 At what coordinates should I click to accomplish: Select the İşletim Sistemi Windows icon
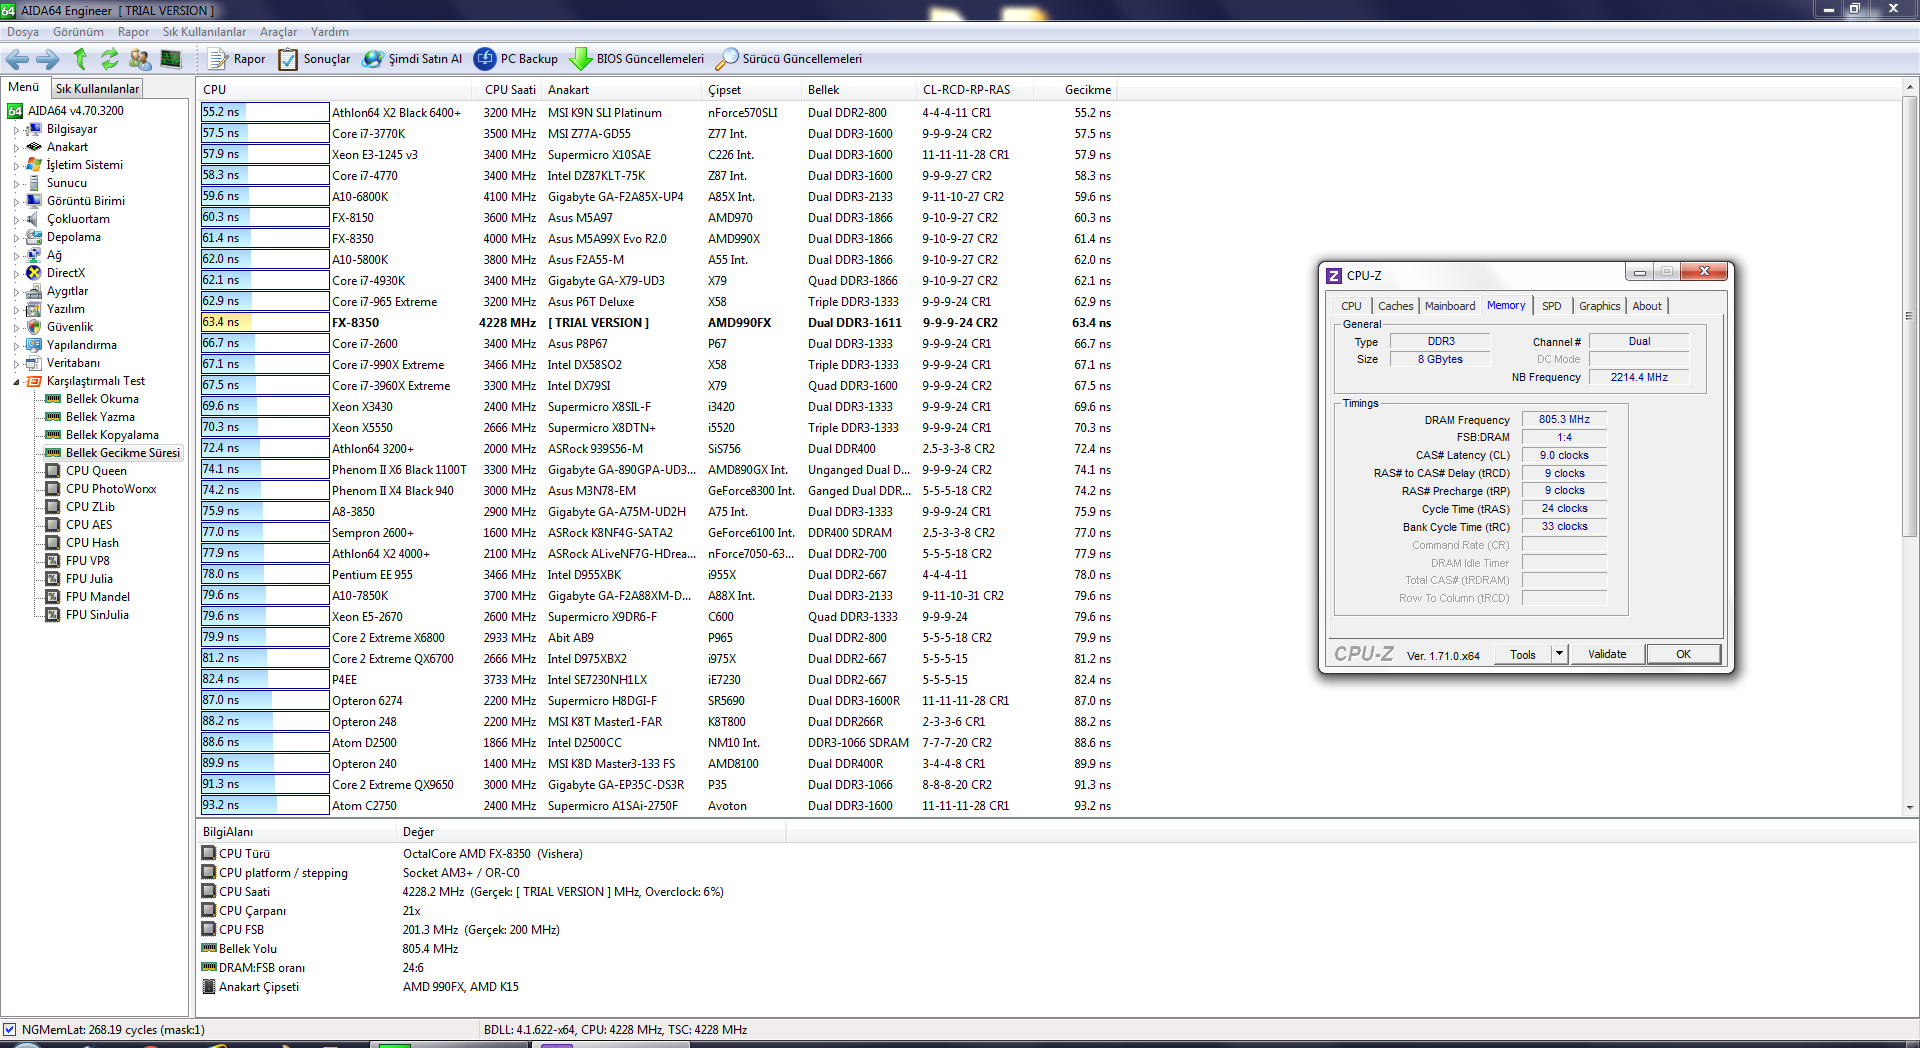[x=34, y=165]
